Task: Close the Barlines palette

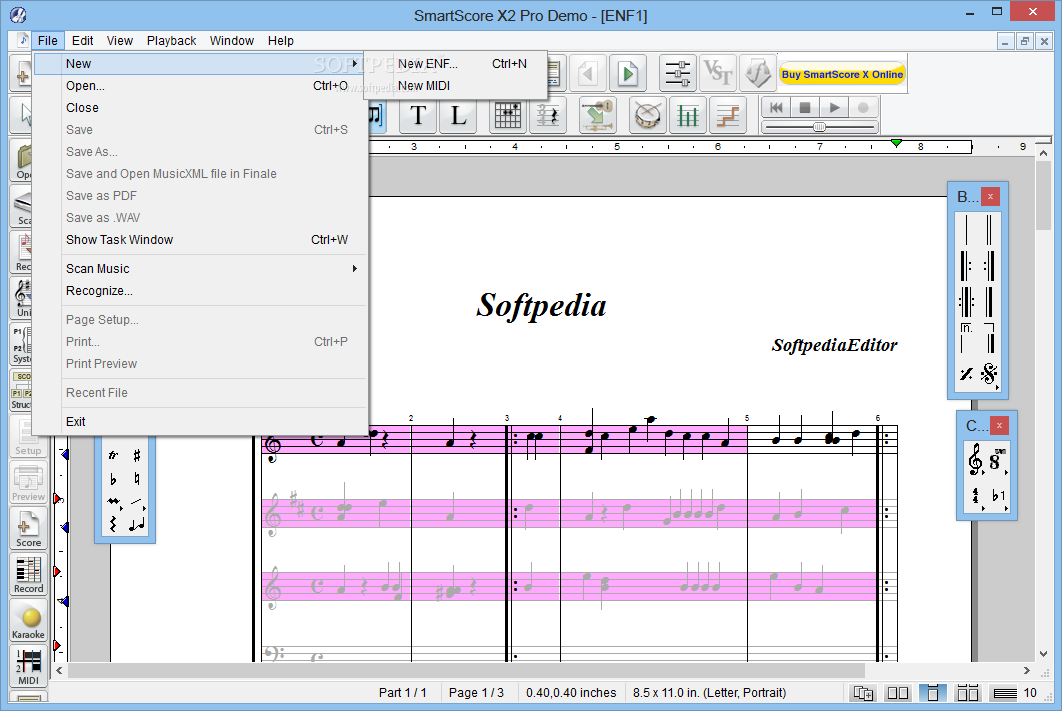Action: pos(990,196)
